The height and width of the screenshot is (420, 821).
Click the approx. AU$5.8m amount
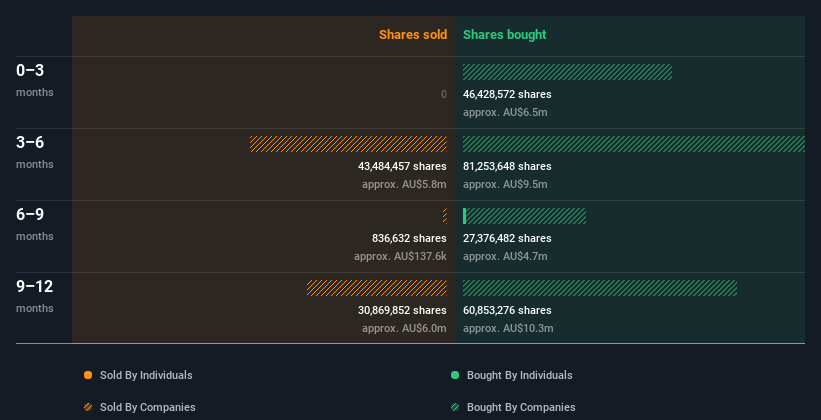coord(404,184)
